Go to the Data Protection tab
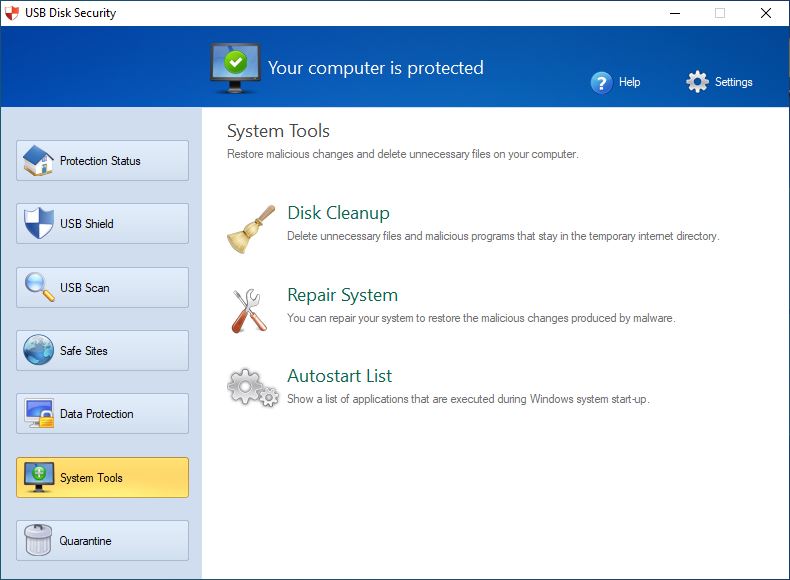Viewport: 790px width, 580px height. (102, 414)
